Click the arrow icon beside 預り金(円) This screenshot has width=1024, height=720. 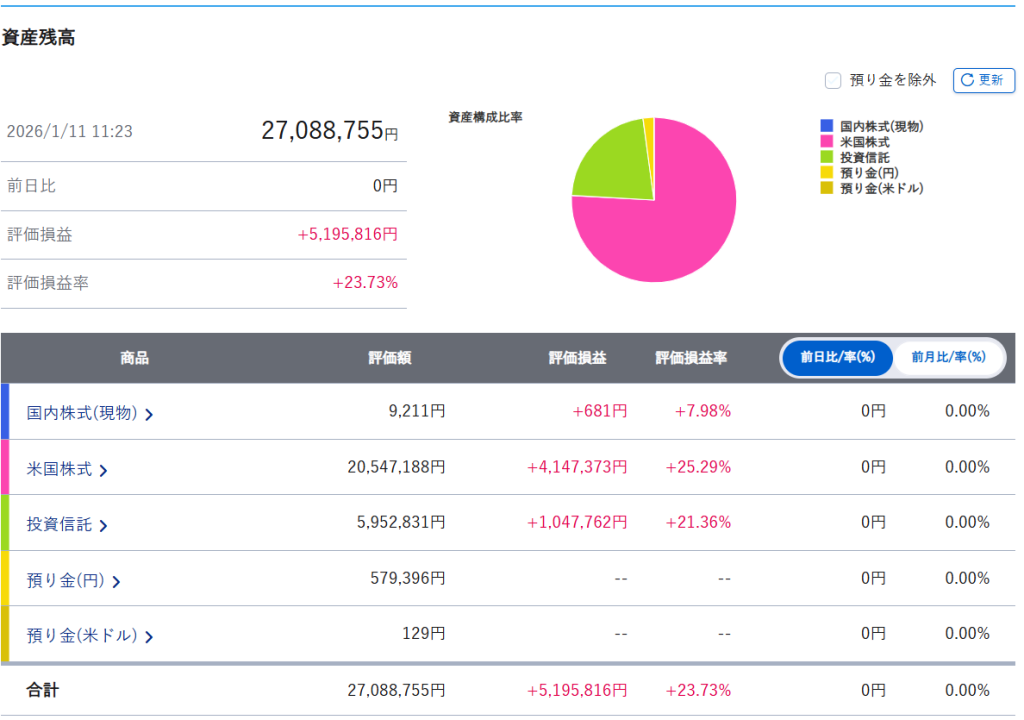click(117, 581)
